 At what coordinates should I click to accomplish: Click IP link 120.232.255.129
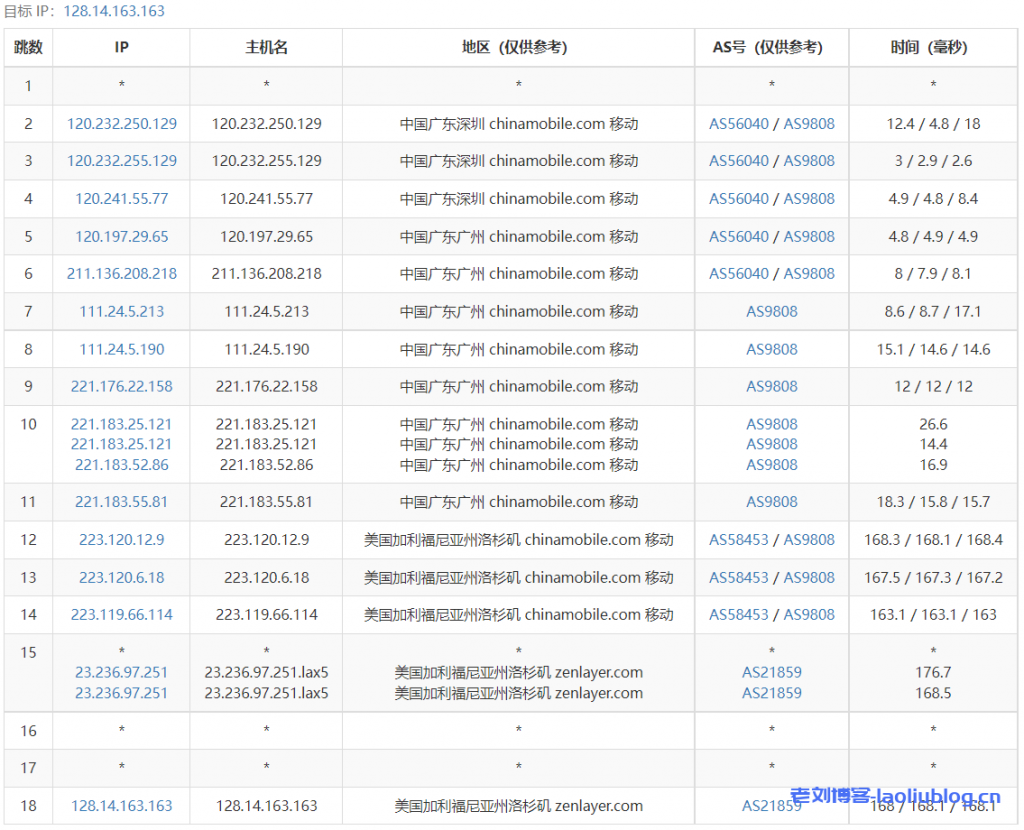[x=122, y=161]
